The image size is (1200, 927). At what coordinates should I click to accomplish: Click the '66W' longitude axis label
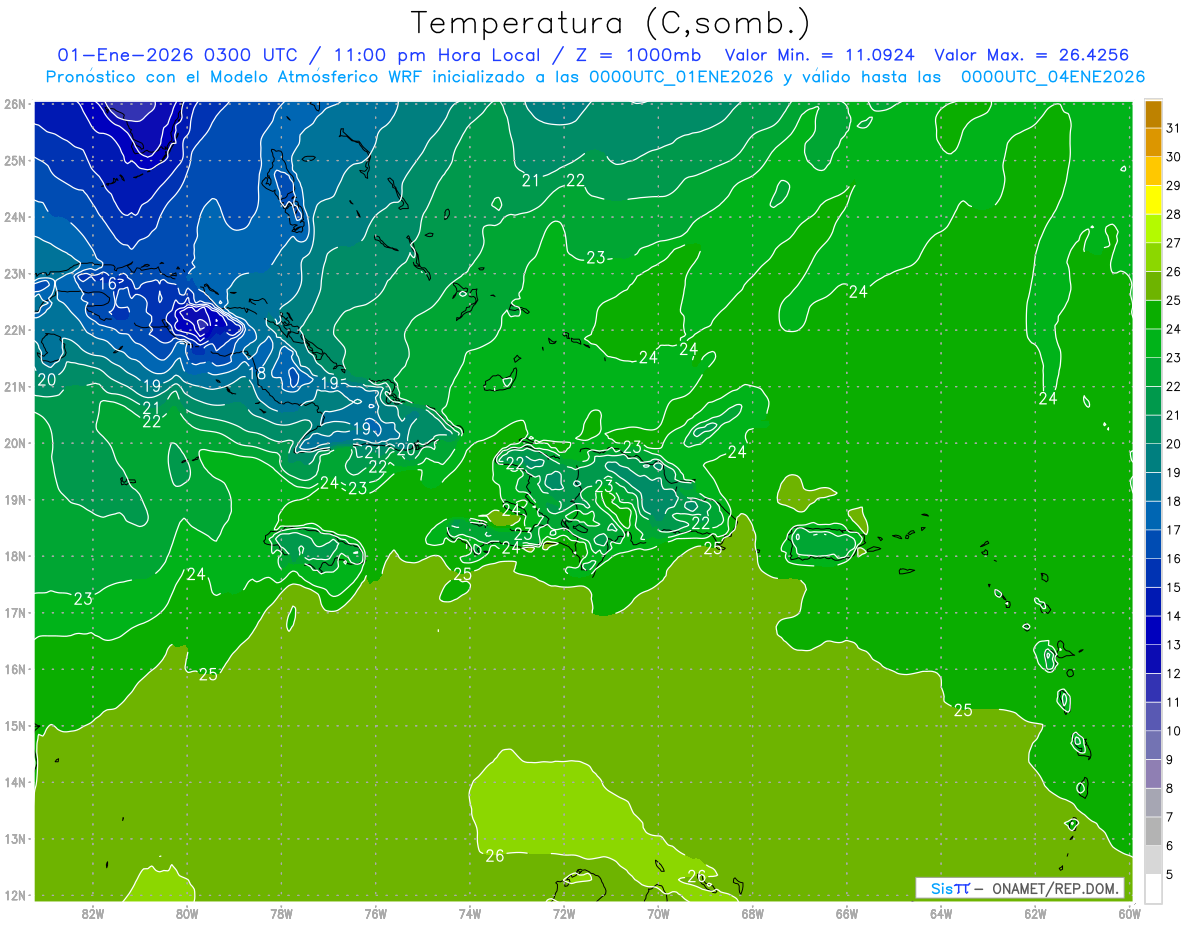point(847,912)
